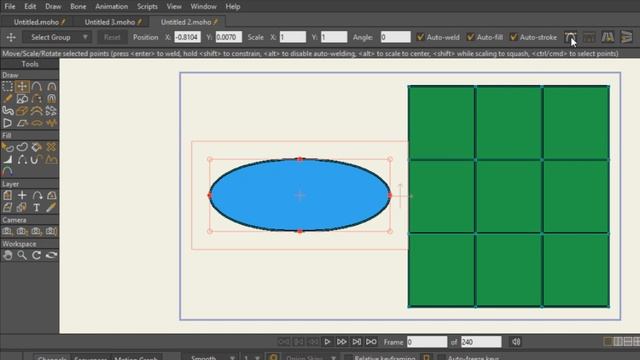Open the Animation menu
Image resolution: width=640 pixels, height=360 pixels.
(111, 7)
